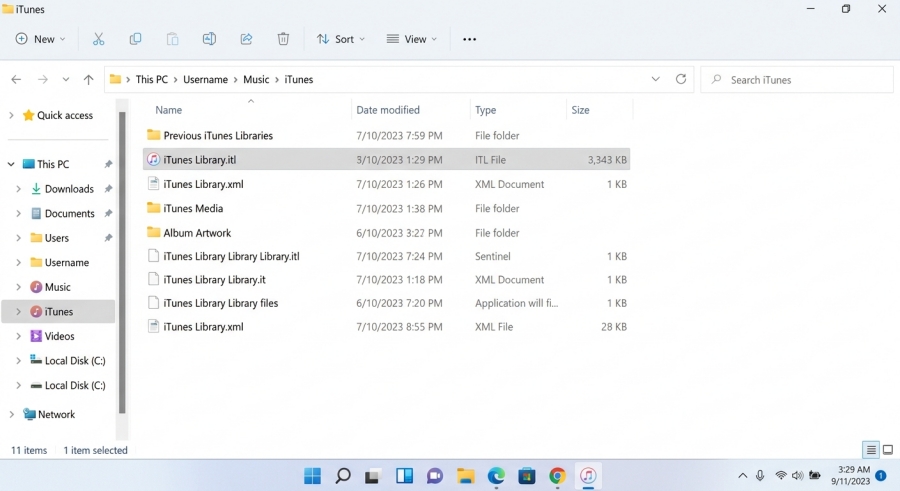The image size is (900, 491).
Task: Select Users folder in navigation pane
Action: coord(56,238)
